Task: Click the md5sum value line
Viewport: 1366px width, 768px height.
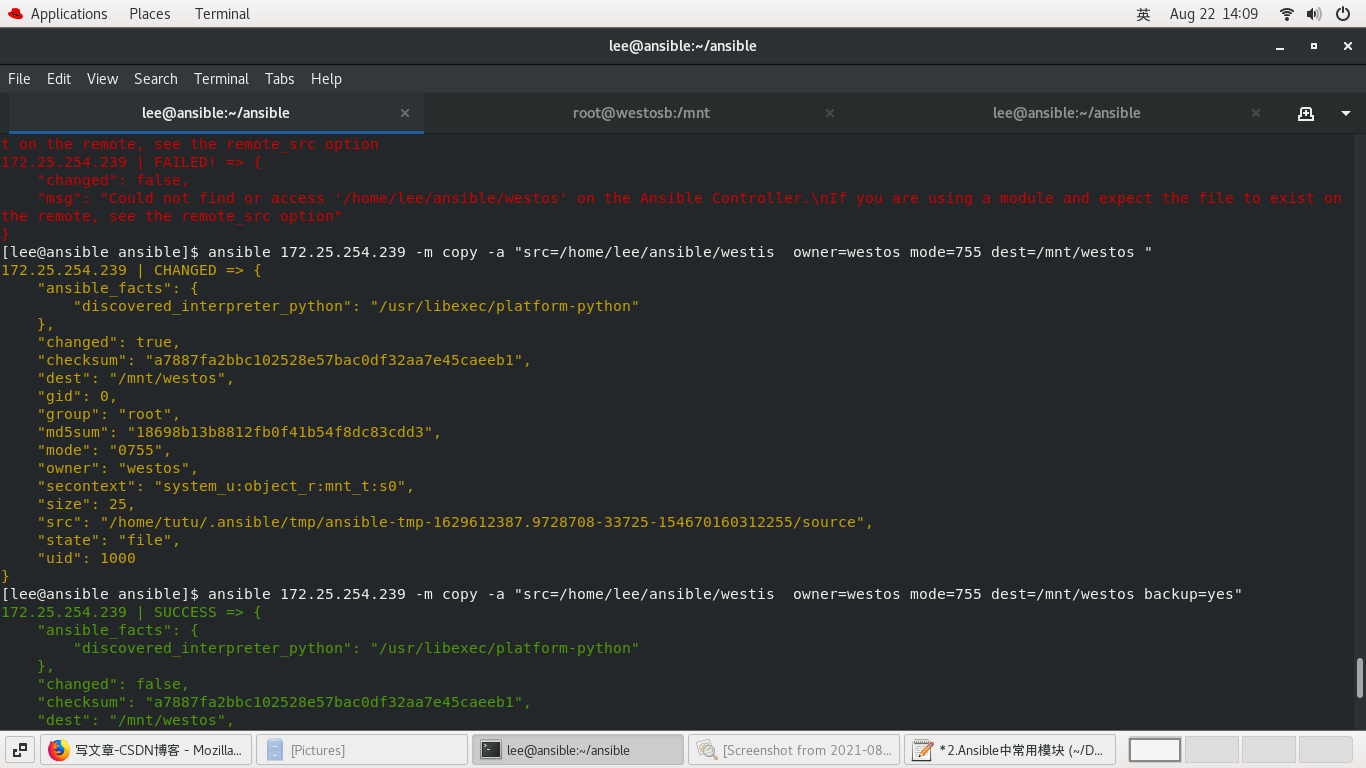Action: (x=239, y=432)
